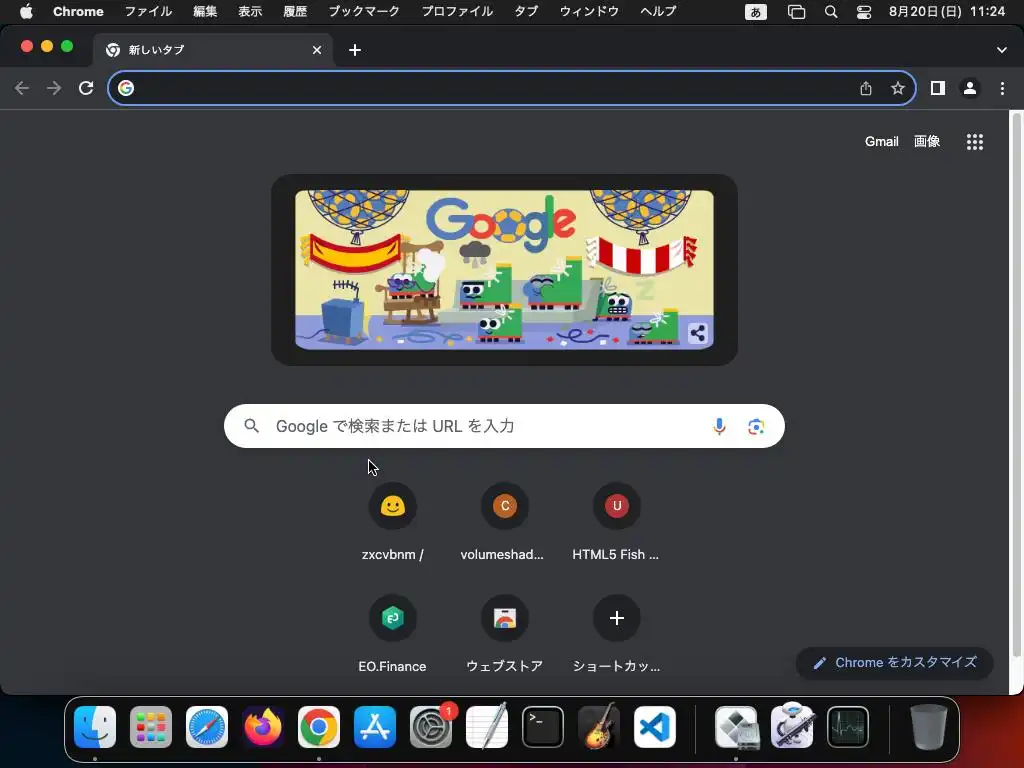This screenshot has width=1024, height=768.
Task: Add a new shortcut with the plus tile
Action: (616, 634)
